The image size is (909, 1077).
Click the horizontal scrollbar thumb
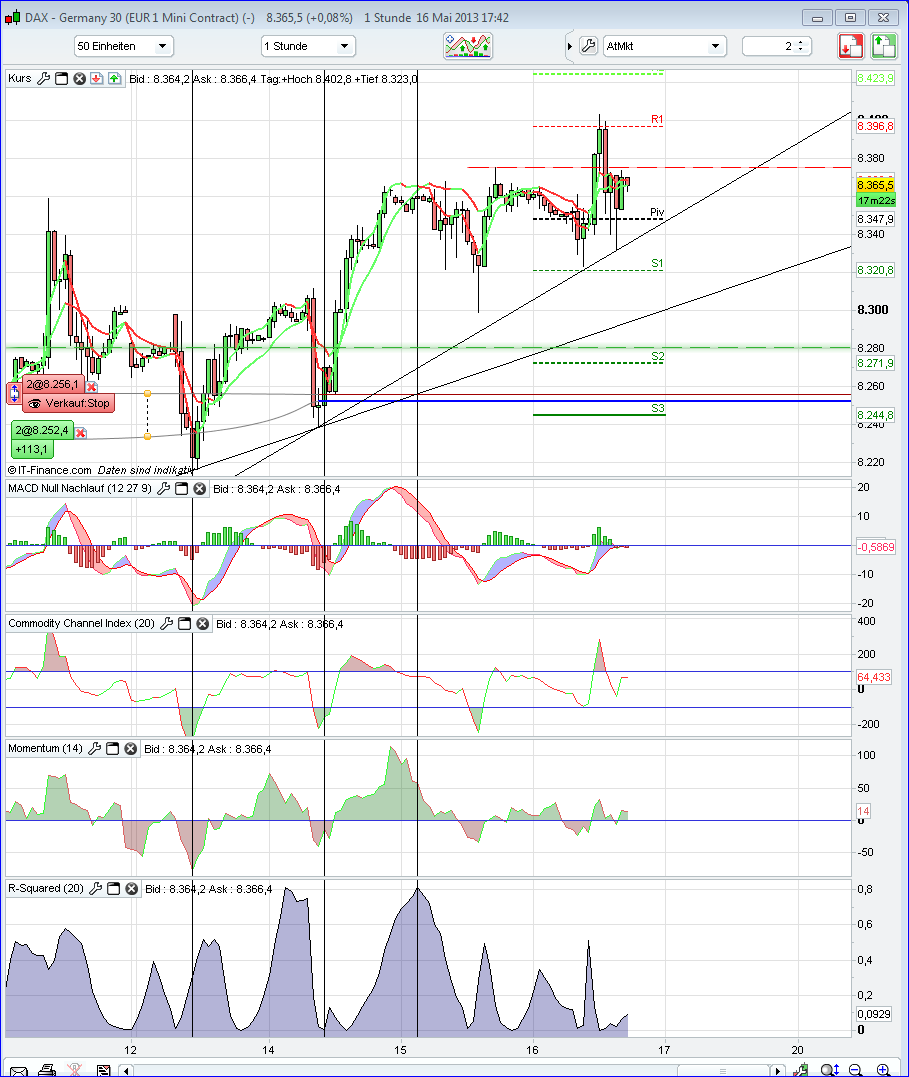coord(723,1070)
